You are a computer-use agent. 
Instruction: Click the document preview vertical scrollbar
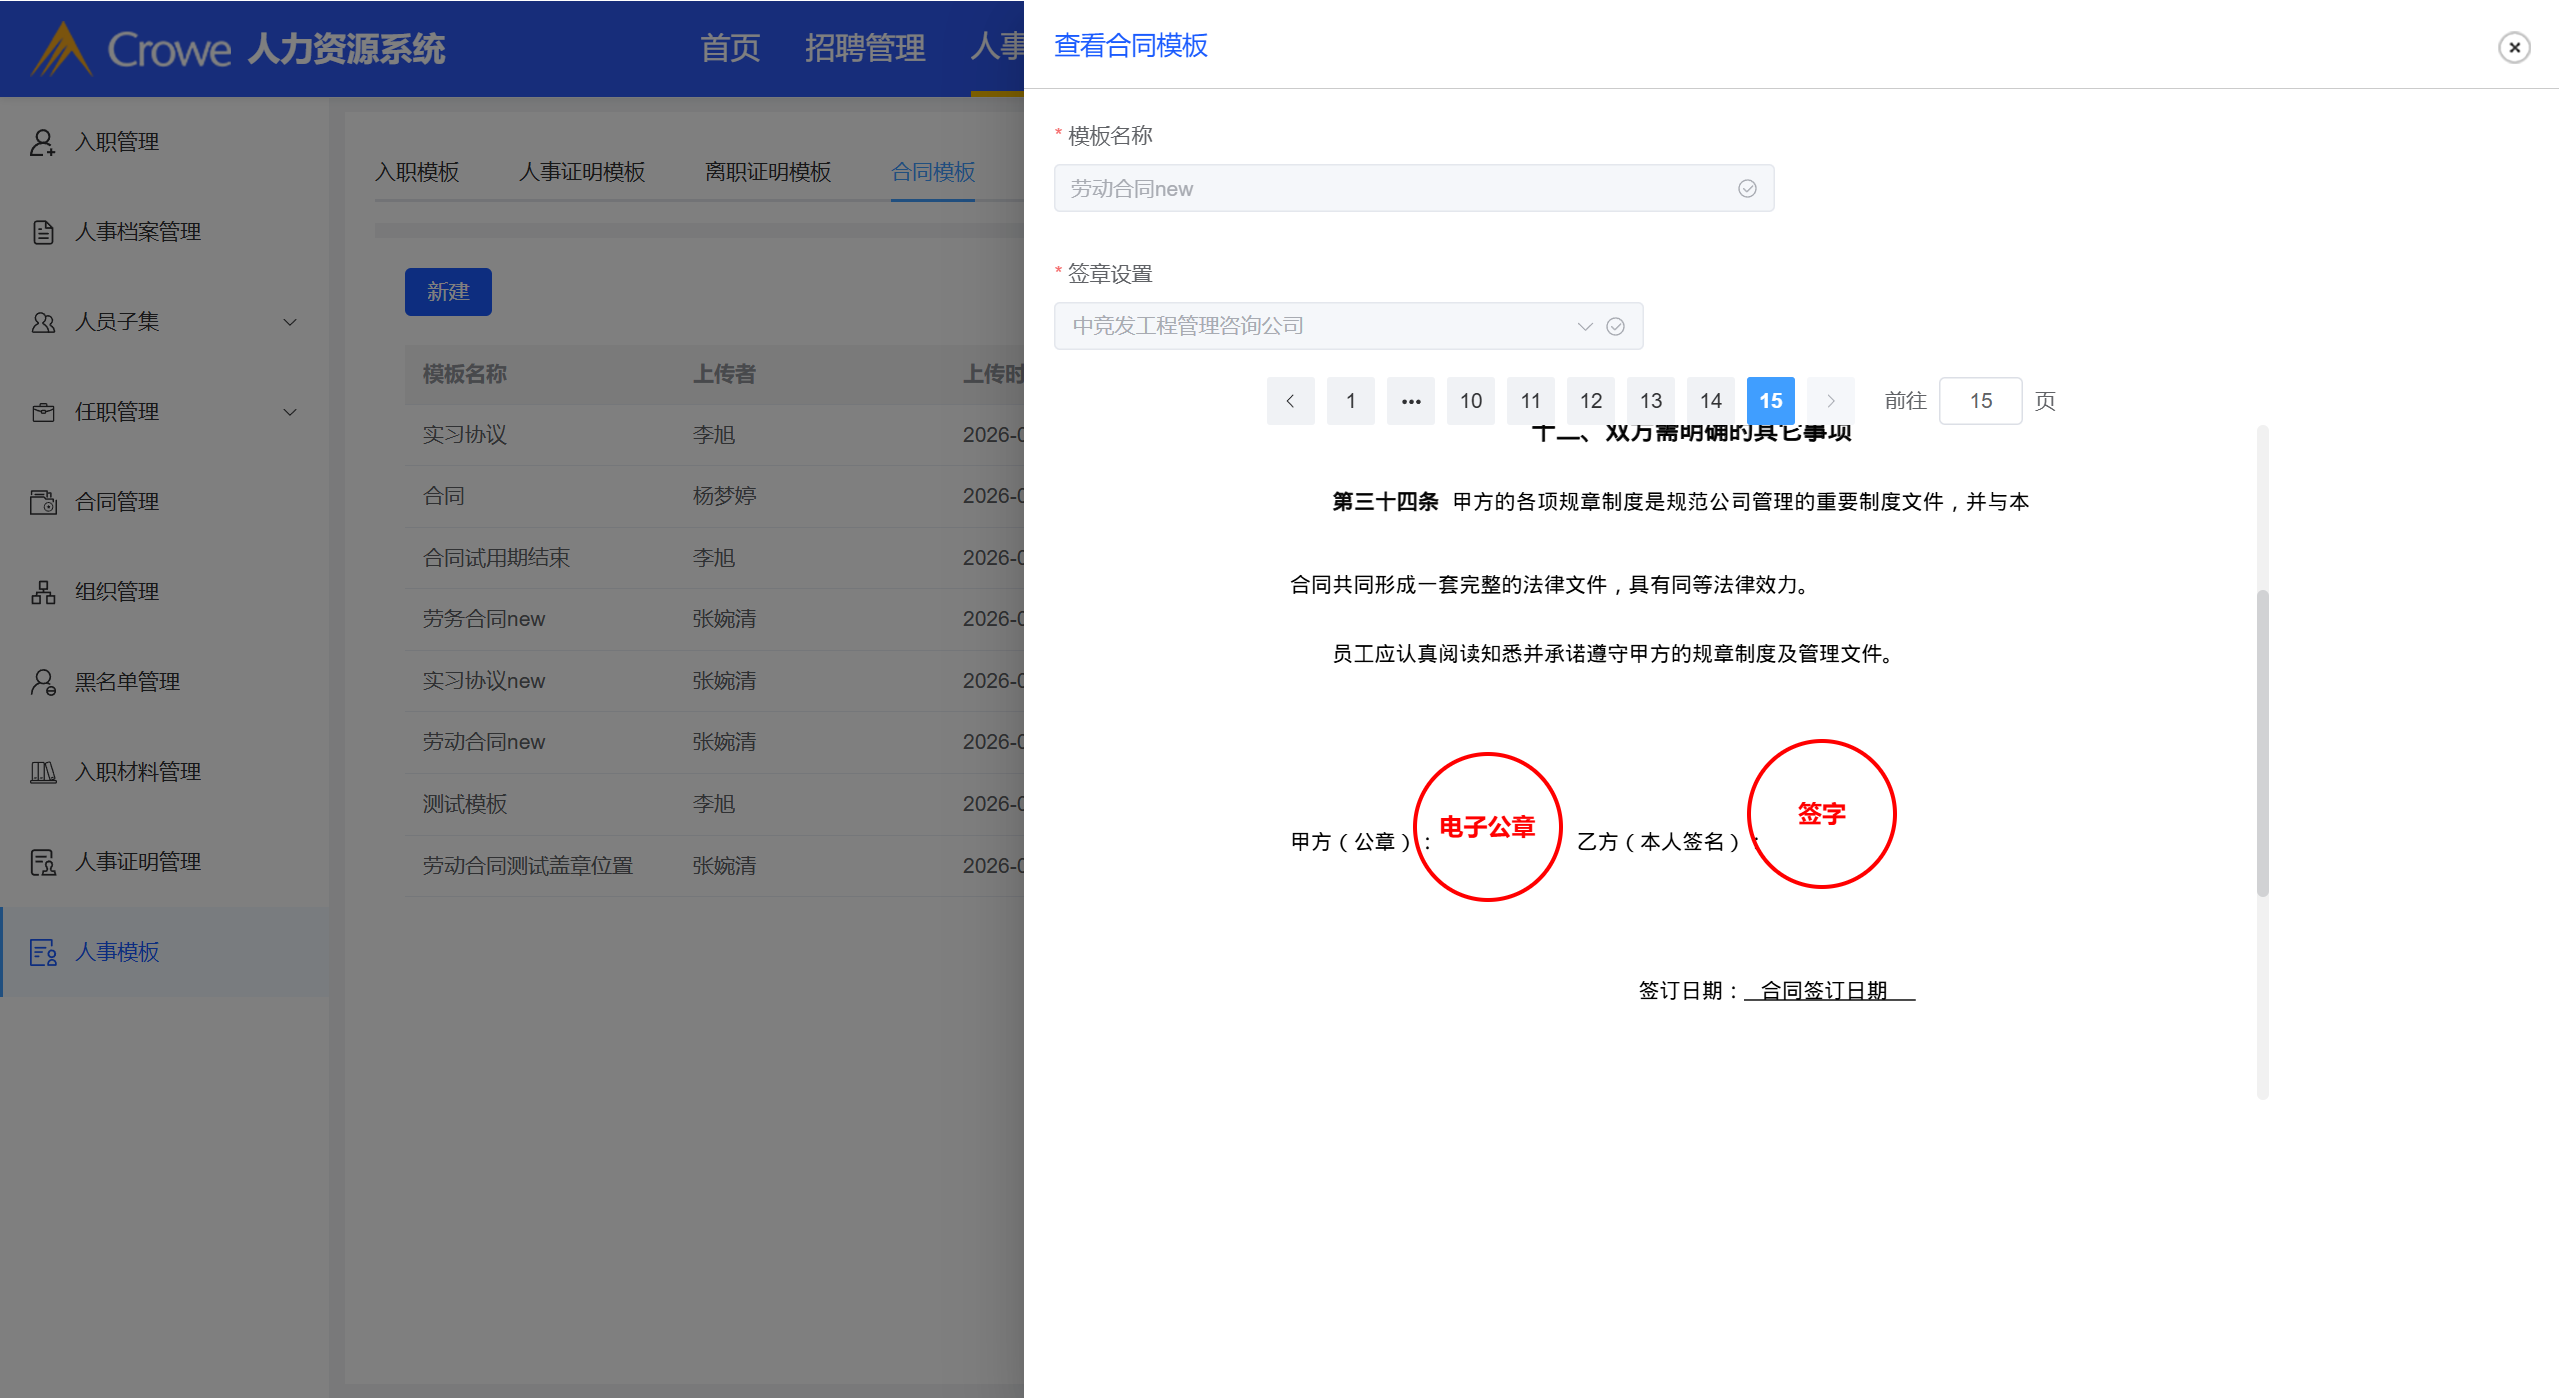(x=2262, y=743)
